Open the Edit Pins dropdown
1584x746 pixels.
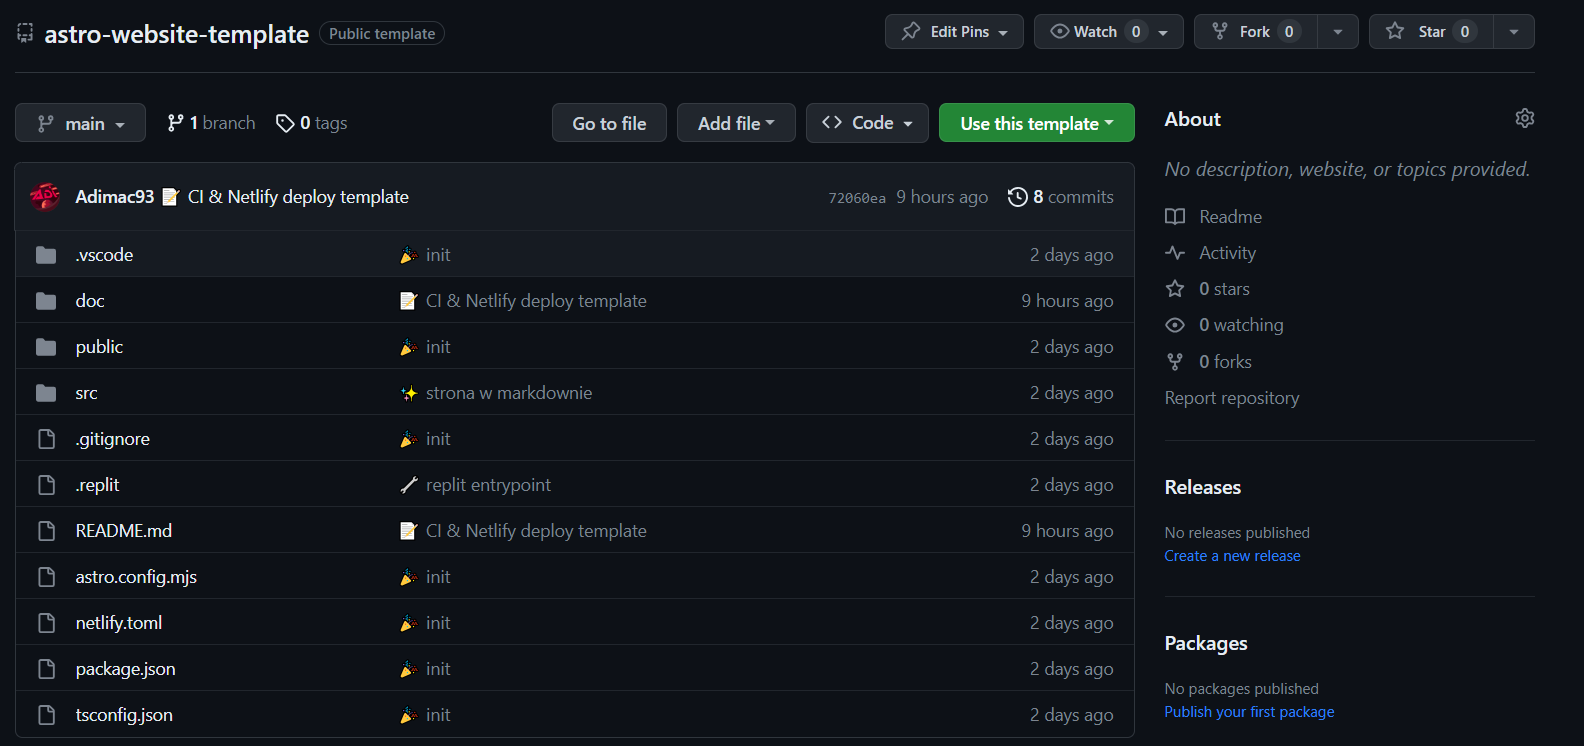tap(954, 32)
